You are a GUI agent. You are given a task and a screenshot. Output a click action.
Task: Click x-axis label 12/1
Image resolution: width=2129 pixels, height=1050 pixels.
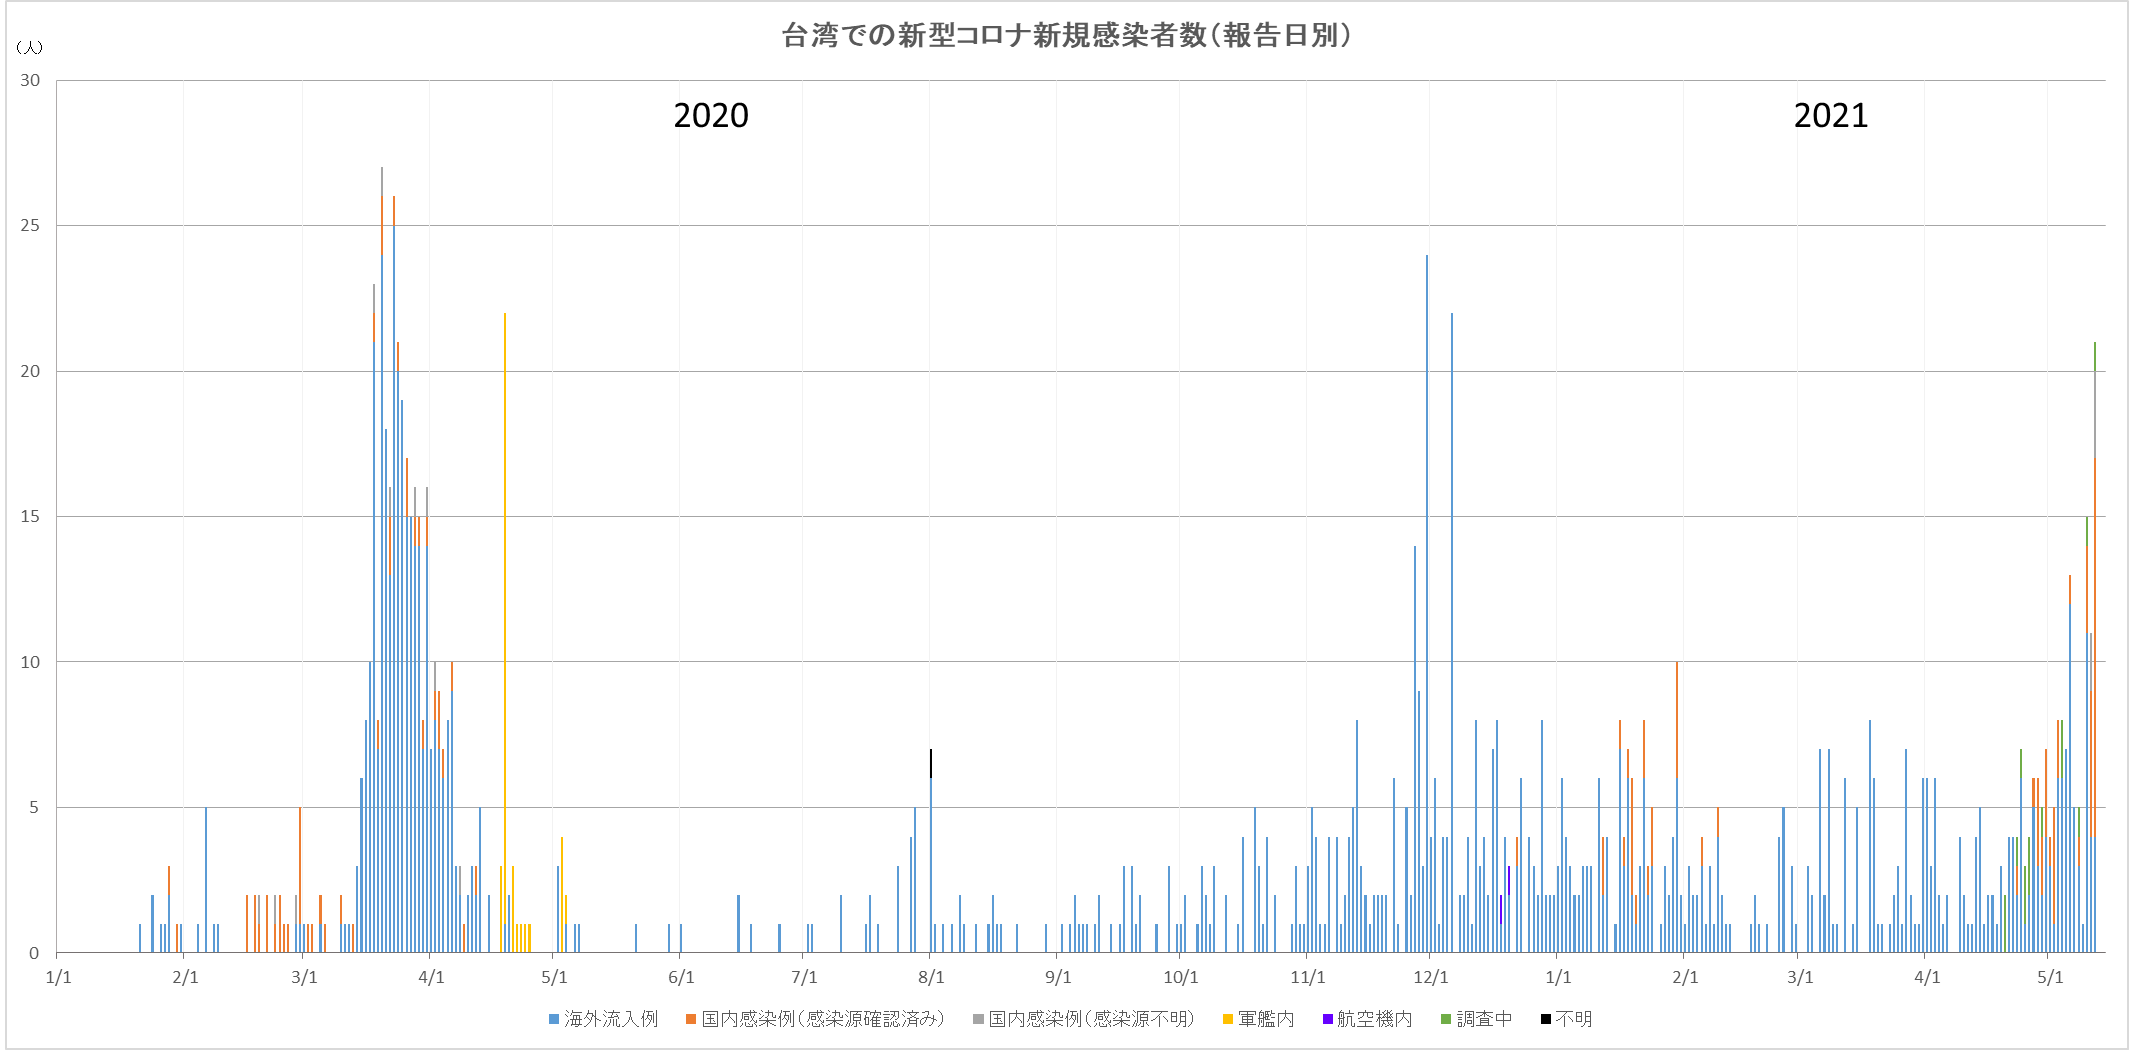pyautogui.click(x=1431, y=977)
